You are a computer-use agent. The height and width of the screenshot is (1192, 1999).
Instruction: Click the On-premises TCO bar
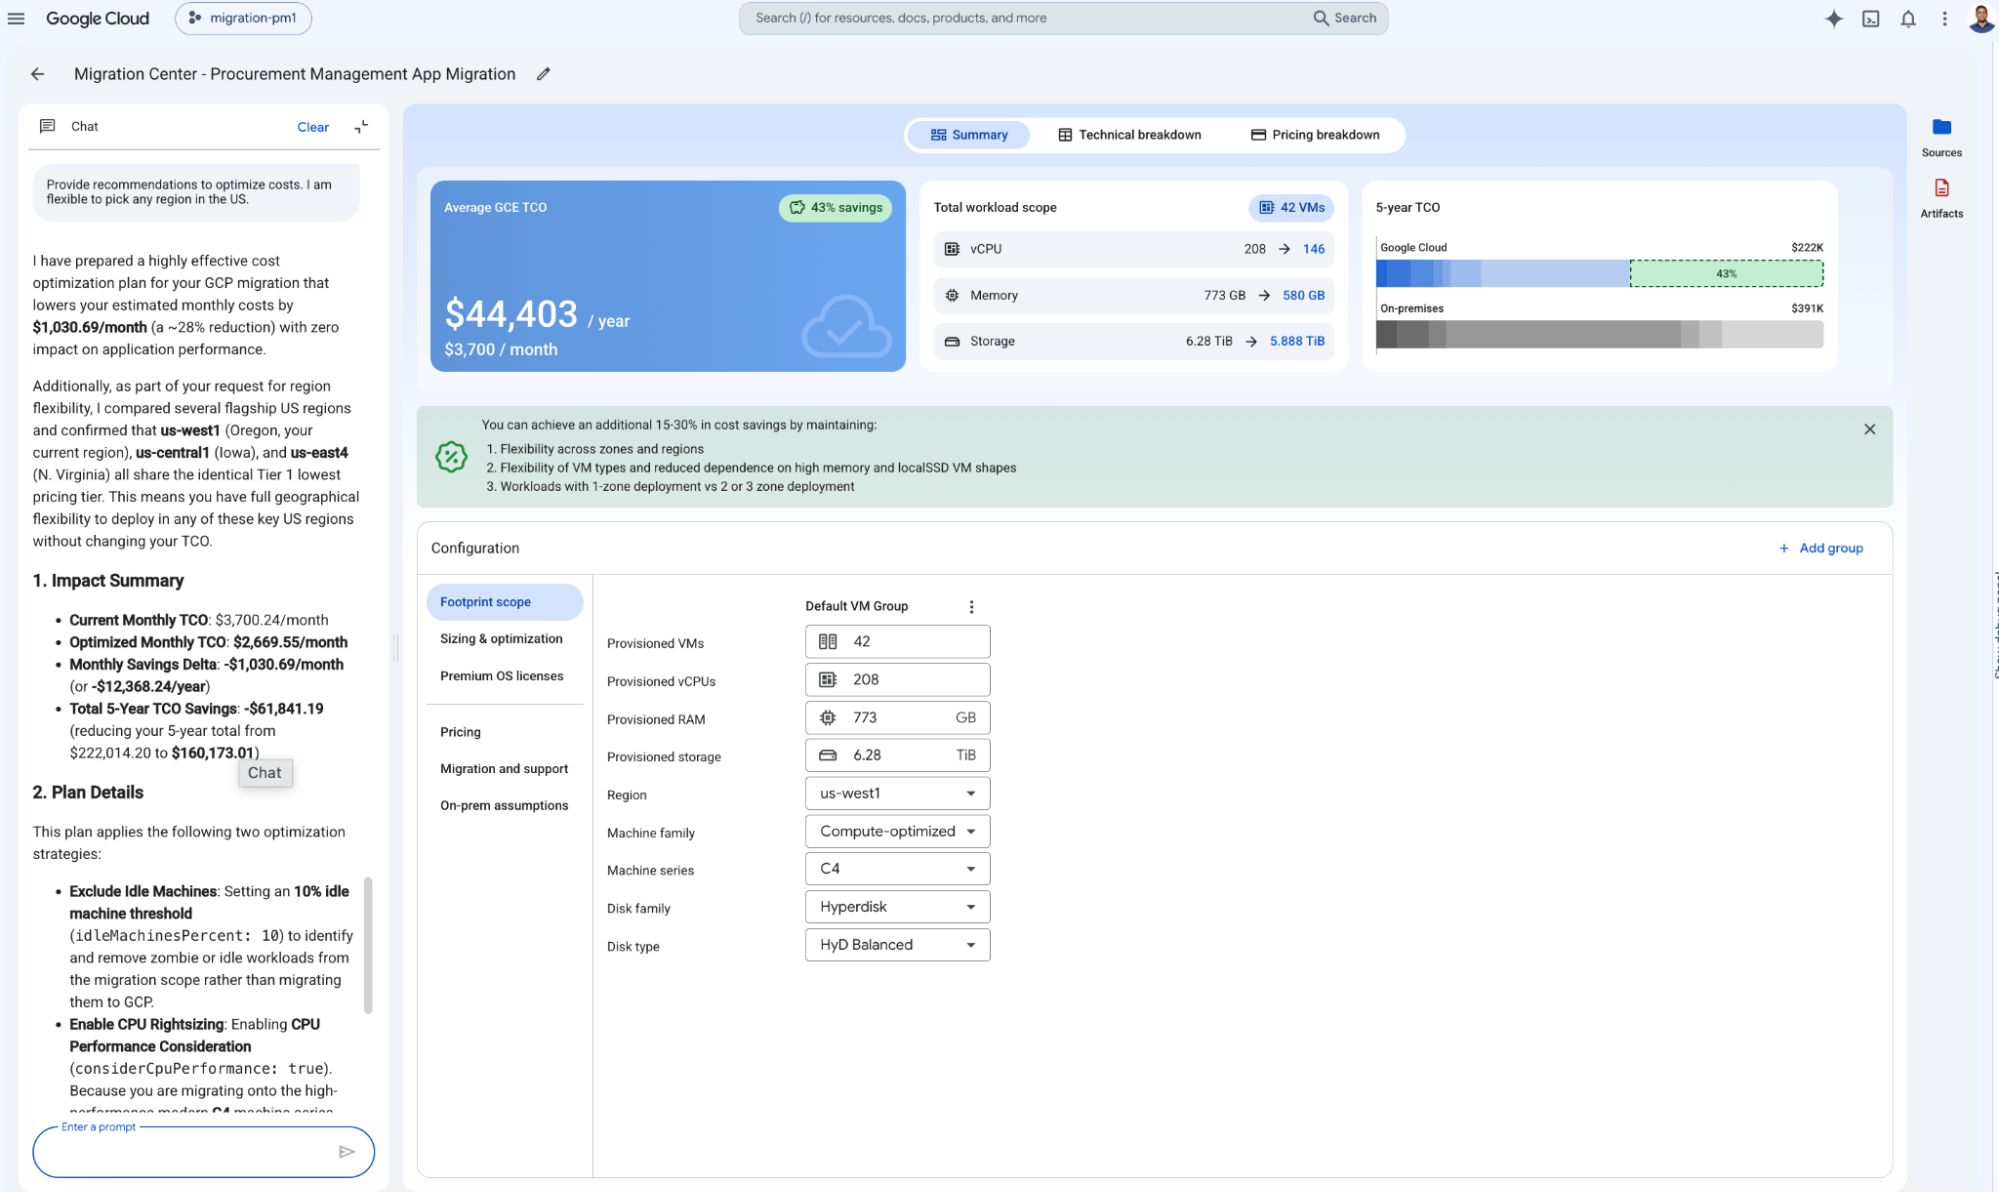(x=1599, y=334)
